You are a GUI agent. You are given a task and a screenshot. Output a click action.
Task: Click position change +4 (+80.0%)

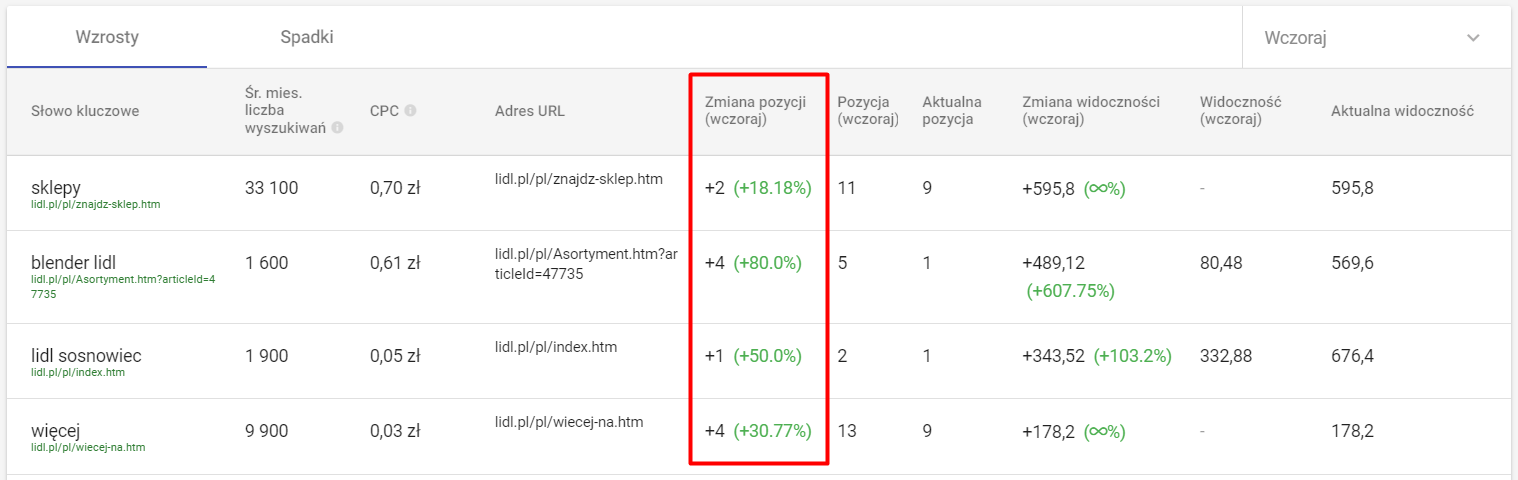tap(753, 263)
